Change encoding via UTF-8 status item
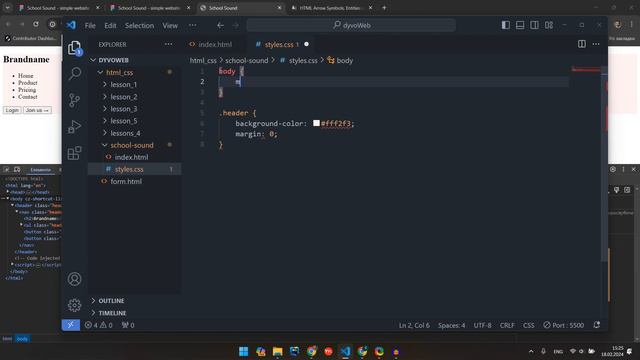The image size is (640, 360). click(482, 325)
